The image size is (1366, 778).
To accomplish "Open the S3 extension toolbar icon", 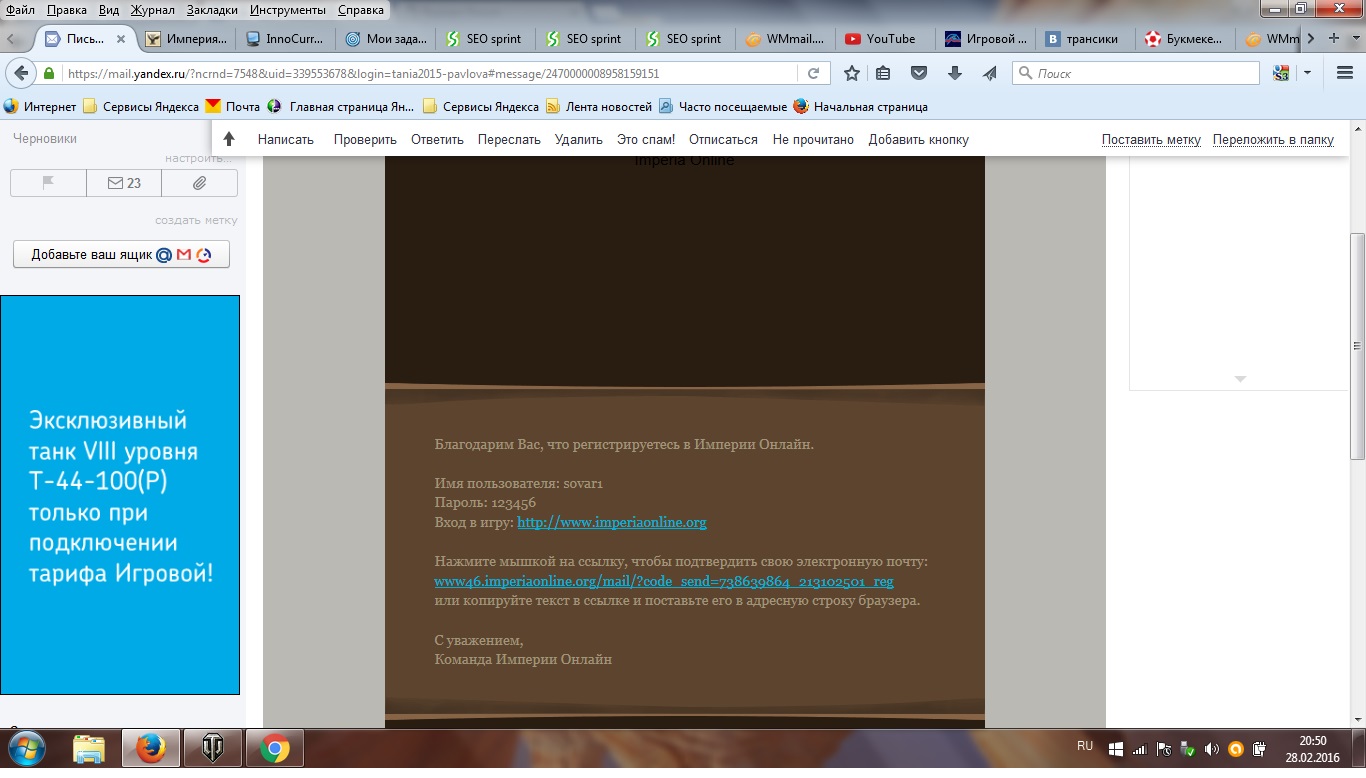I will pyautogui.click(x=1281, y=73).
